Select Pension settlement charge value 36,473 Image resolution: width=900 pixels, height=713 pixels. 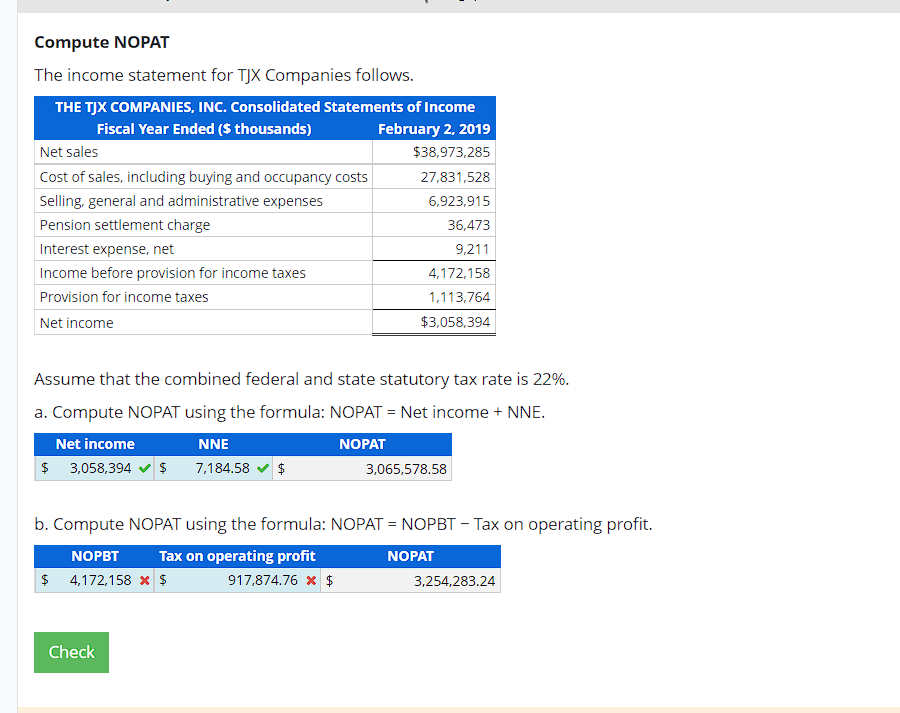(469, 225)
